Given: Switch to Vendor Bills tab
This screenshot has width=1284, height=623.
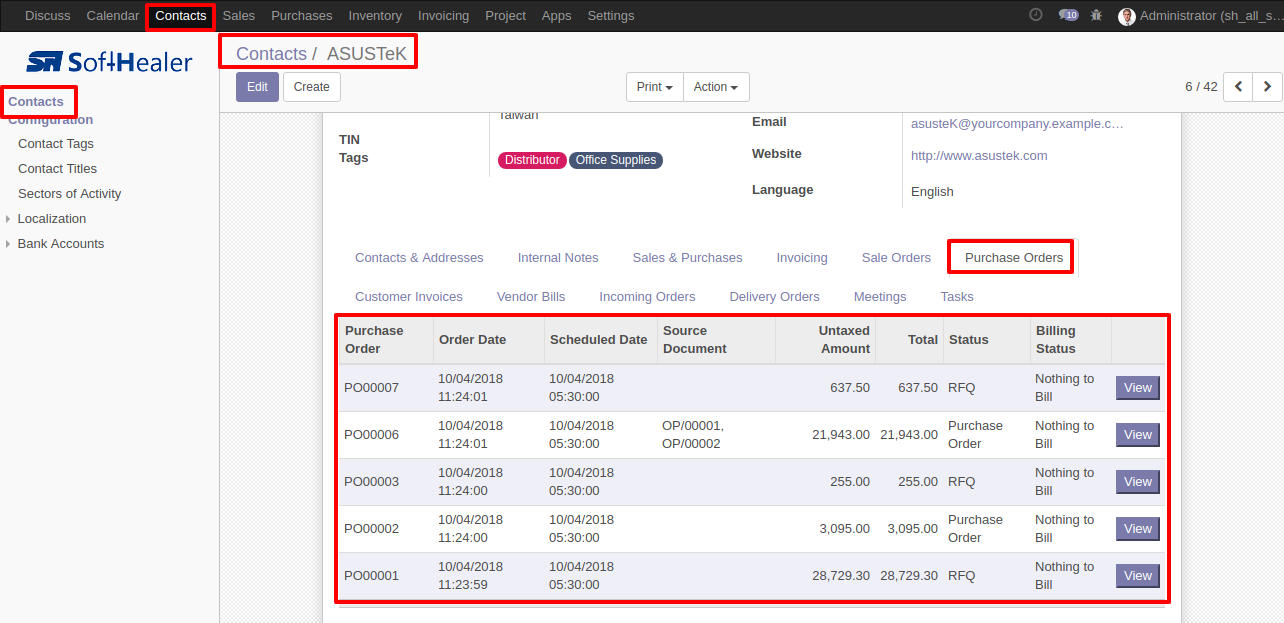Looking at the screenshot, I should tap(531, 297).
